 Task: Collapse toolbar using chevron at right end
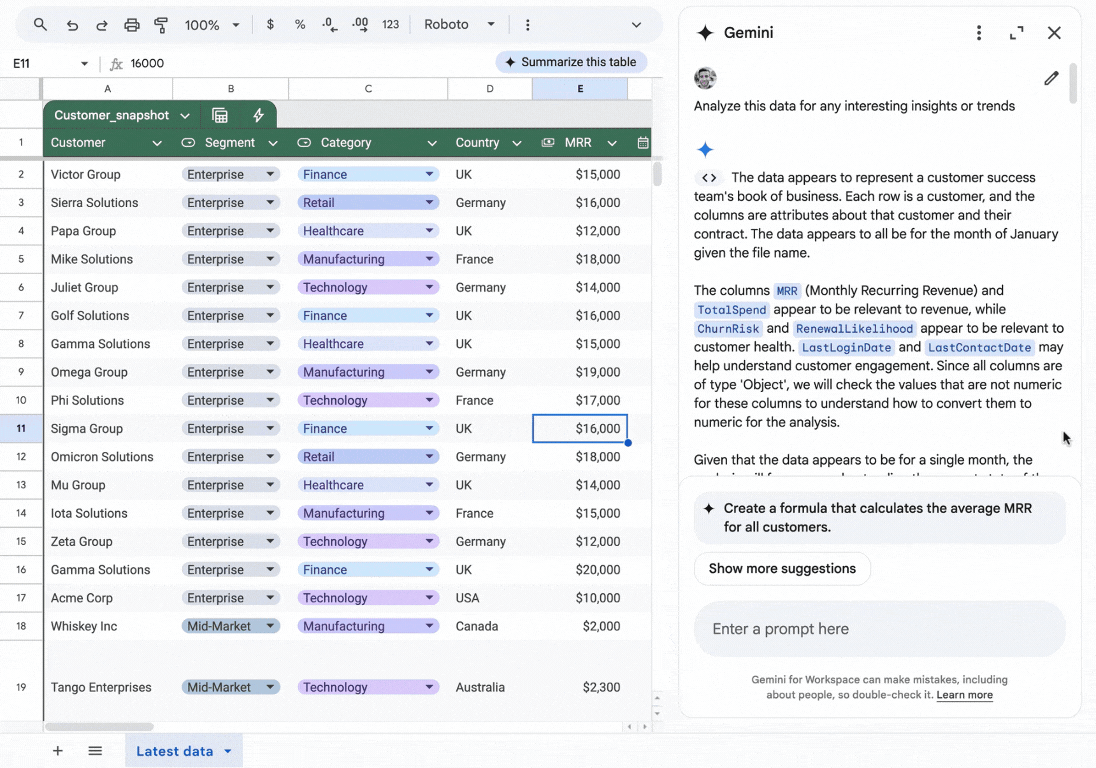click(636, 25)
